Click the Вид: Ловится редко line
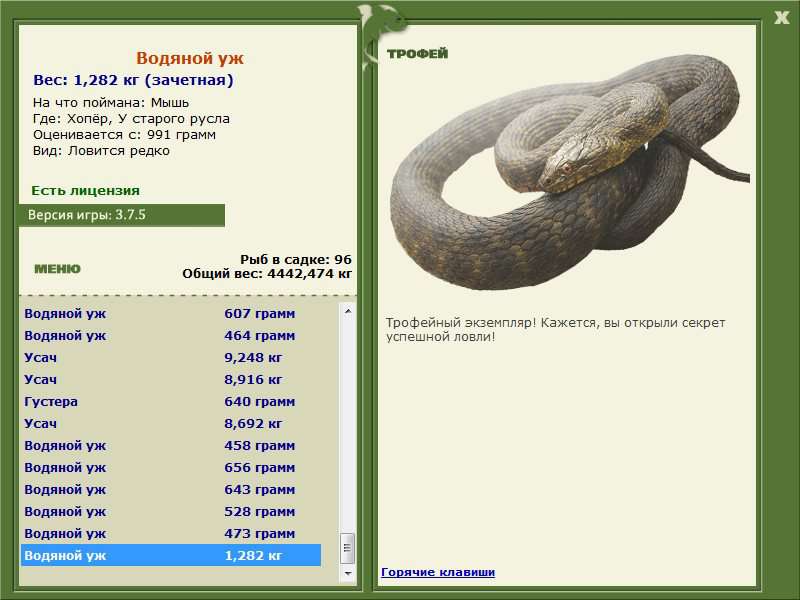Viewport: 800px width, 600px height. (x=101, y=151)
